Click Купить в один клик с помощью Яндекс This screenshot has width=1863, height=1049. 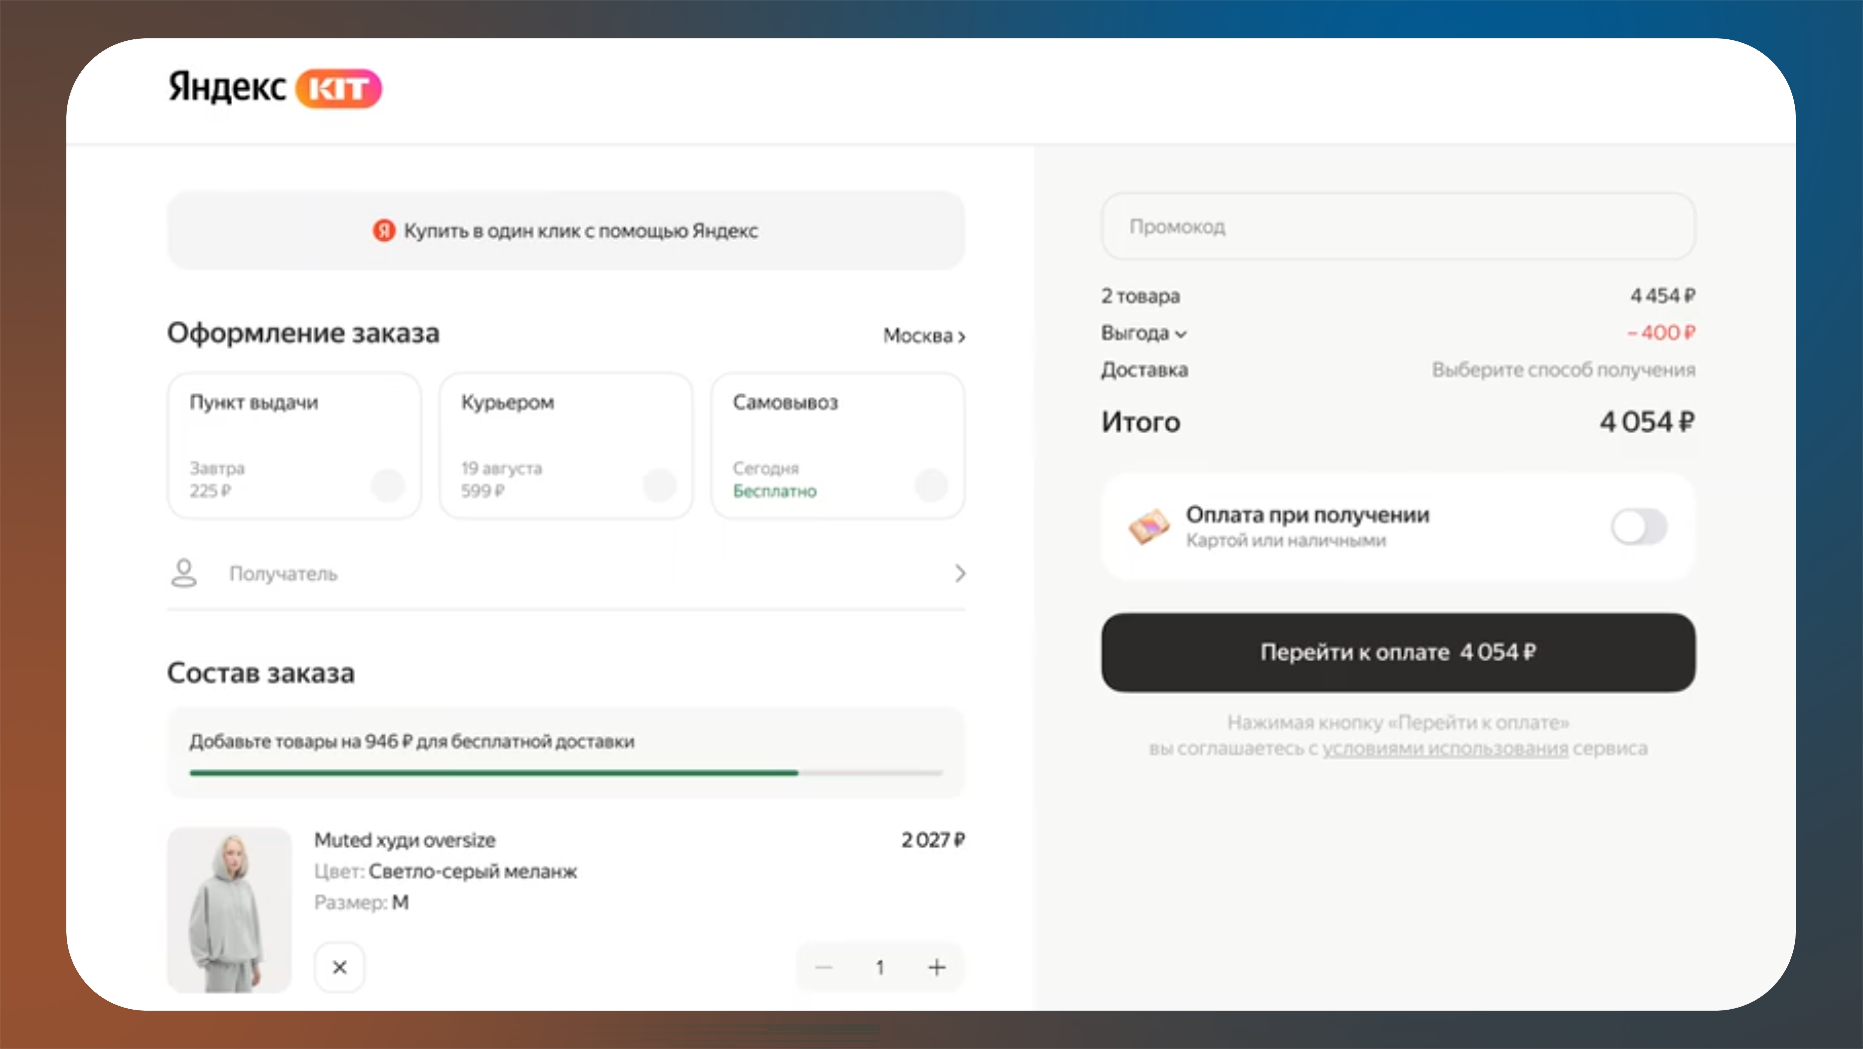click(x=566, y=231)
